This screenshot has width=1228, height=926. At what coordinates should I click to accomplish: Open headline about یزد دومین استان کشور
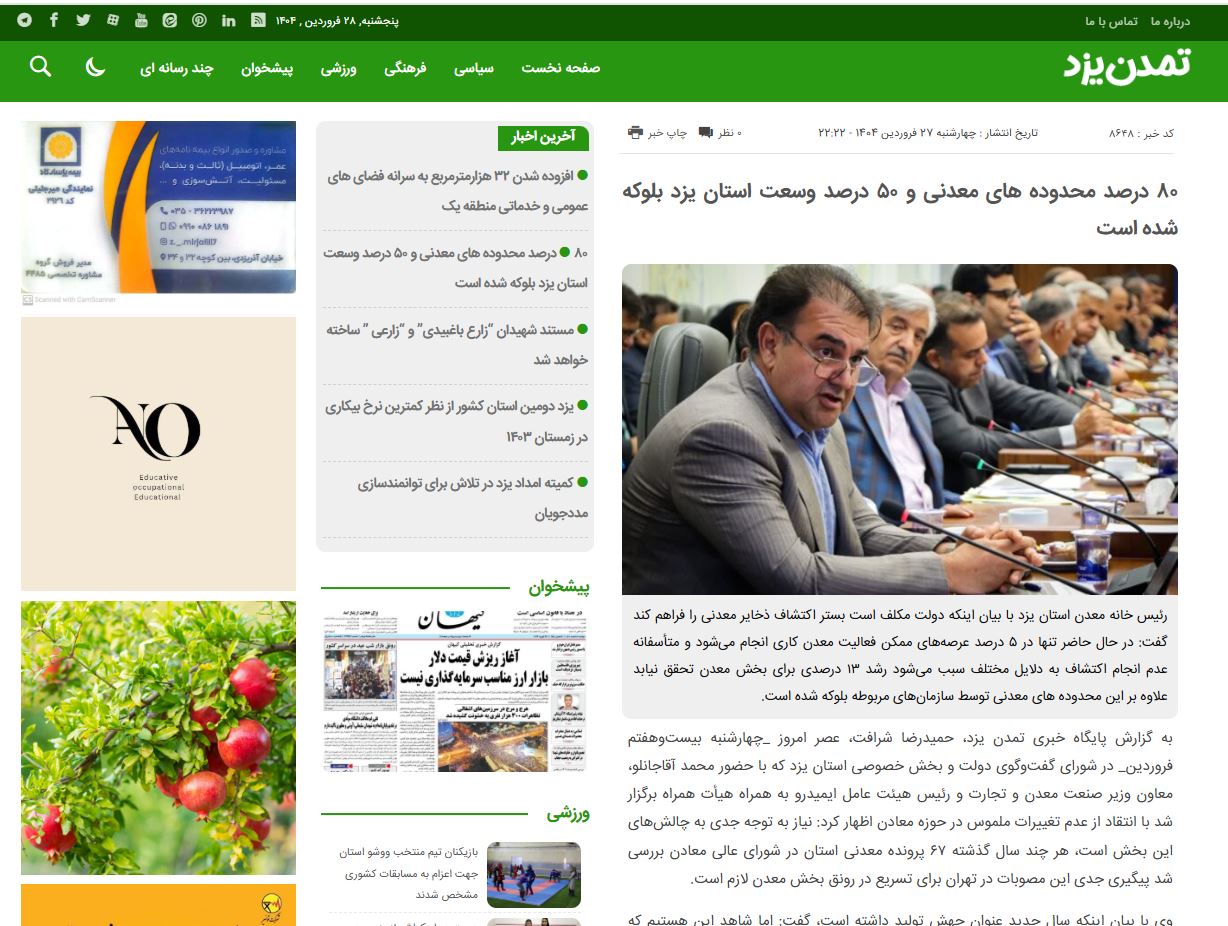tap(456, 421)
